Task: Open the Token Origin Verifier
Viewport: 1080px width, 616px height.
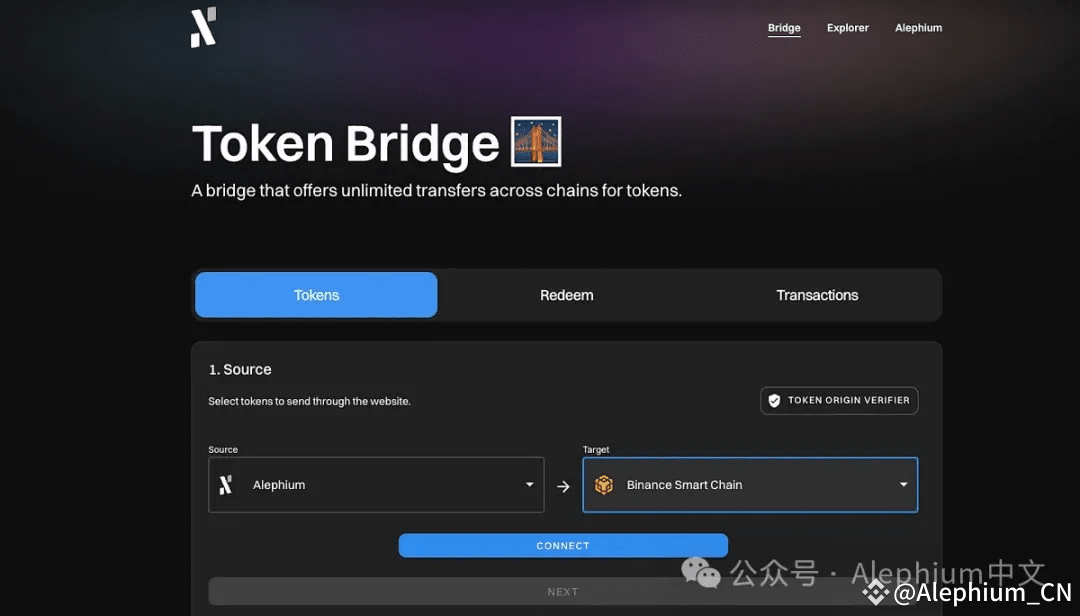Action: pyautogui.click(x=839, y=400)
